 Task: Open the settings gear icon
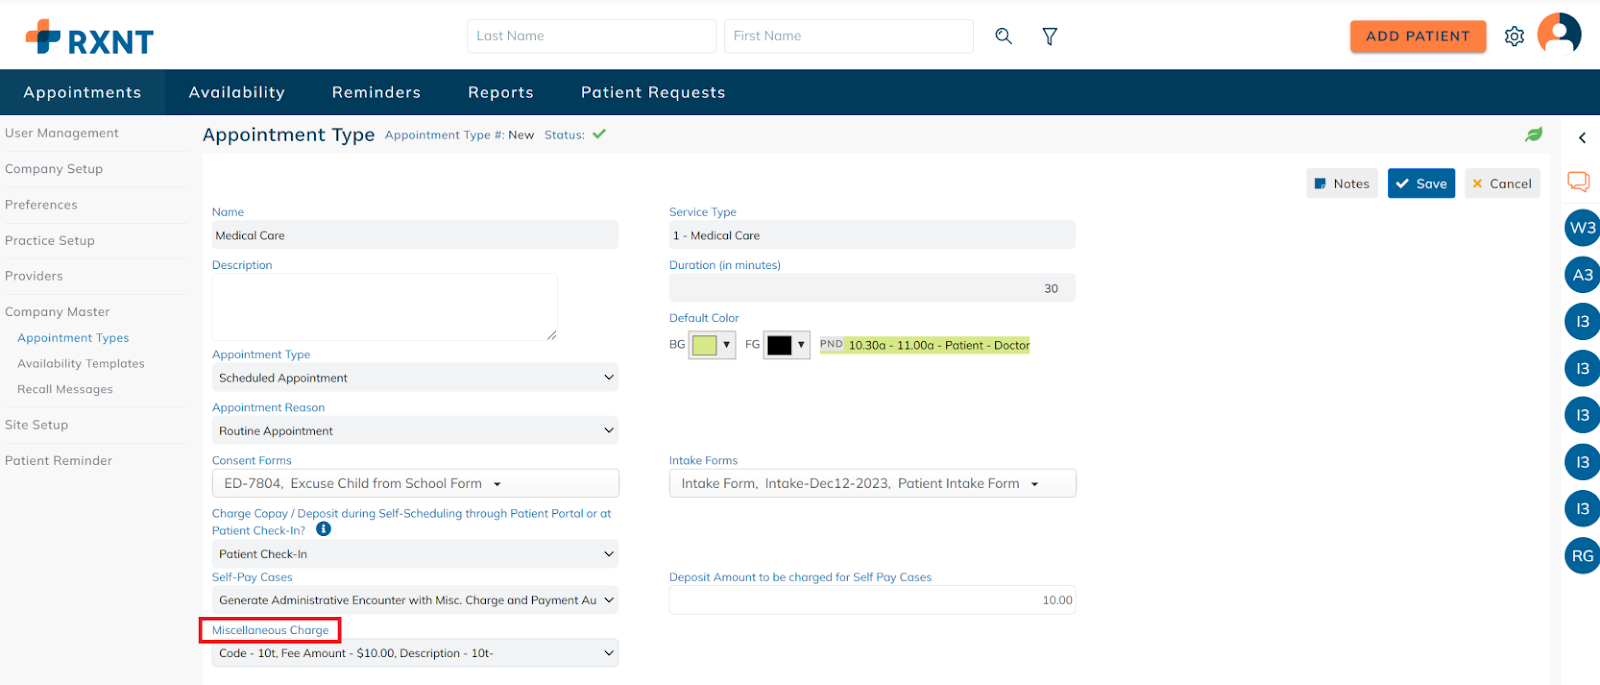pyautogui.click(x=1514, y=36)
